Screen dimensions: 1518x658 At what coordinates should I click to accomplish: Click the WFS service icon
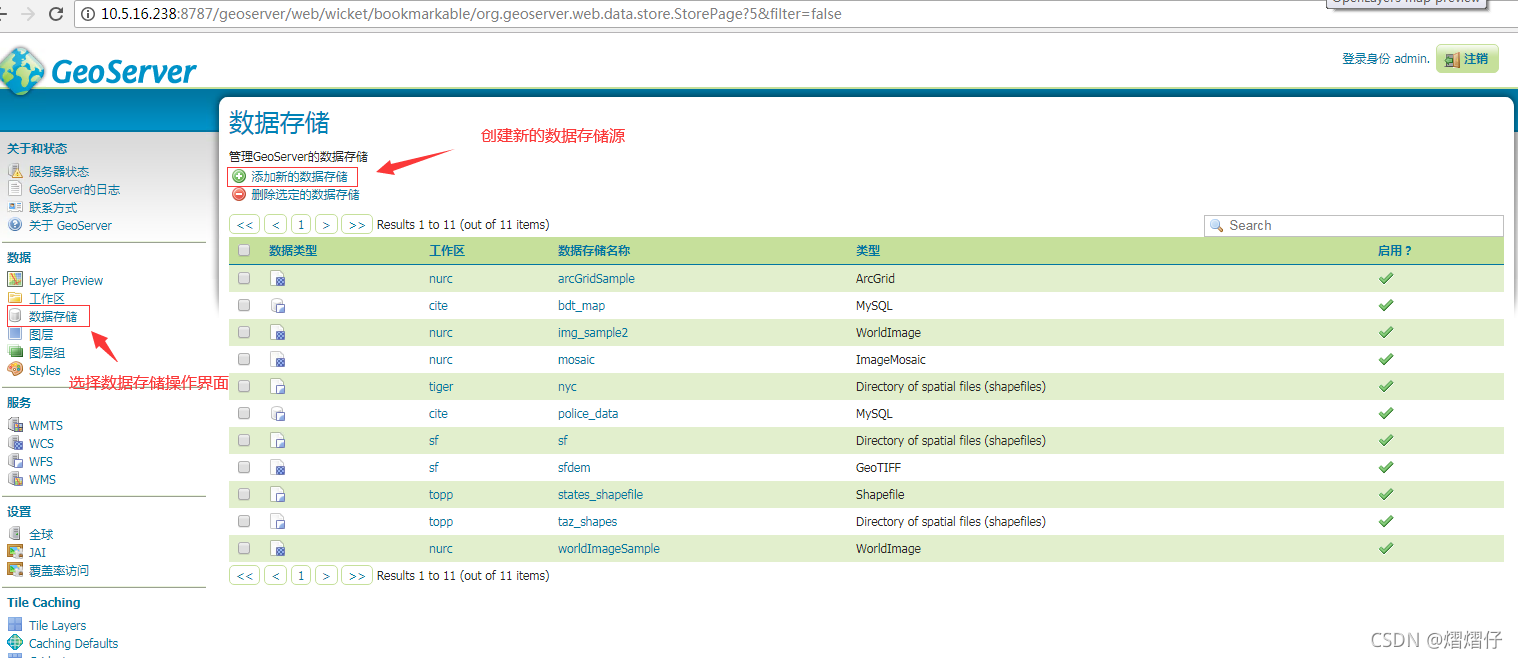coord(17,461)
